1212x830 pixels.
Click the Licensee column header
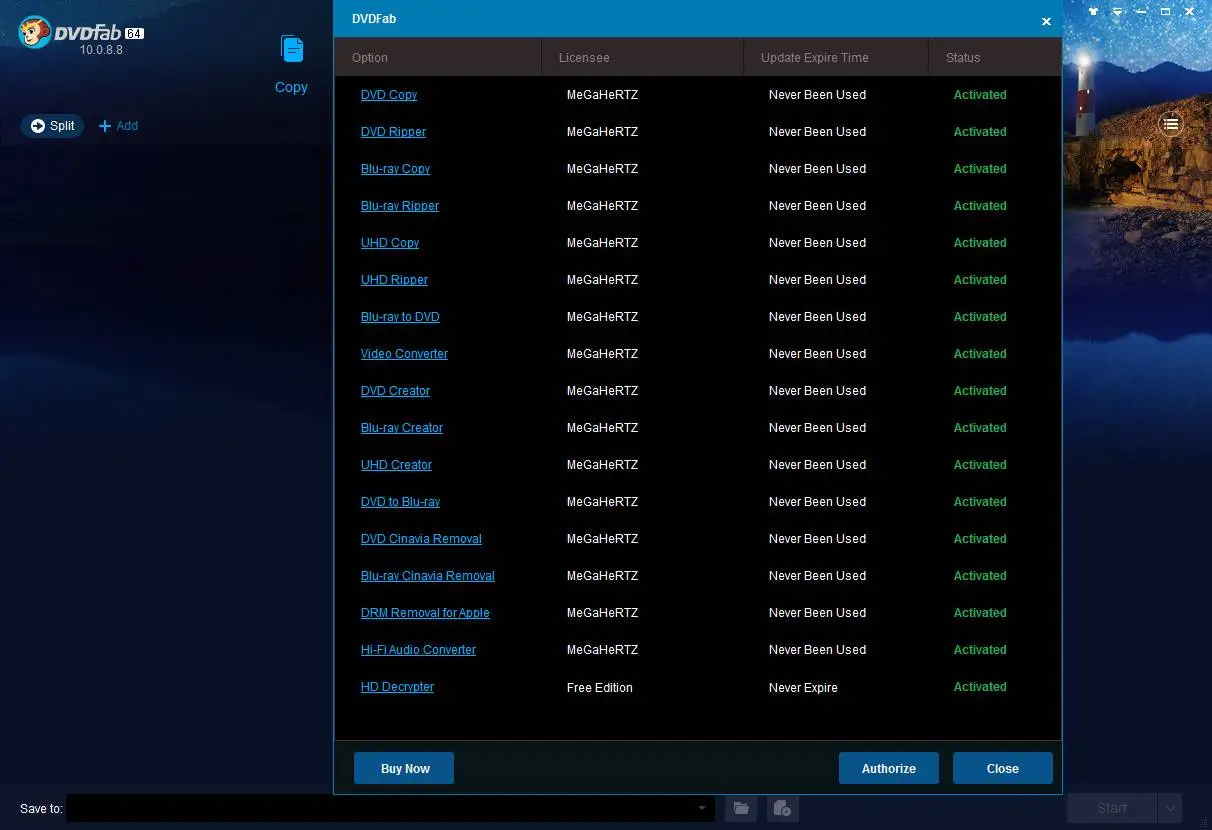[643, 57]
